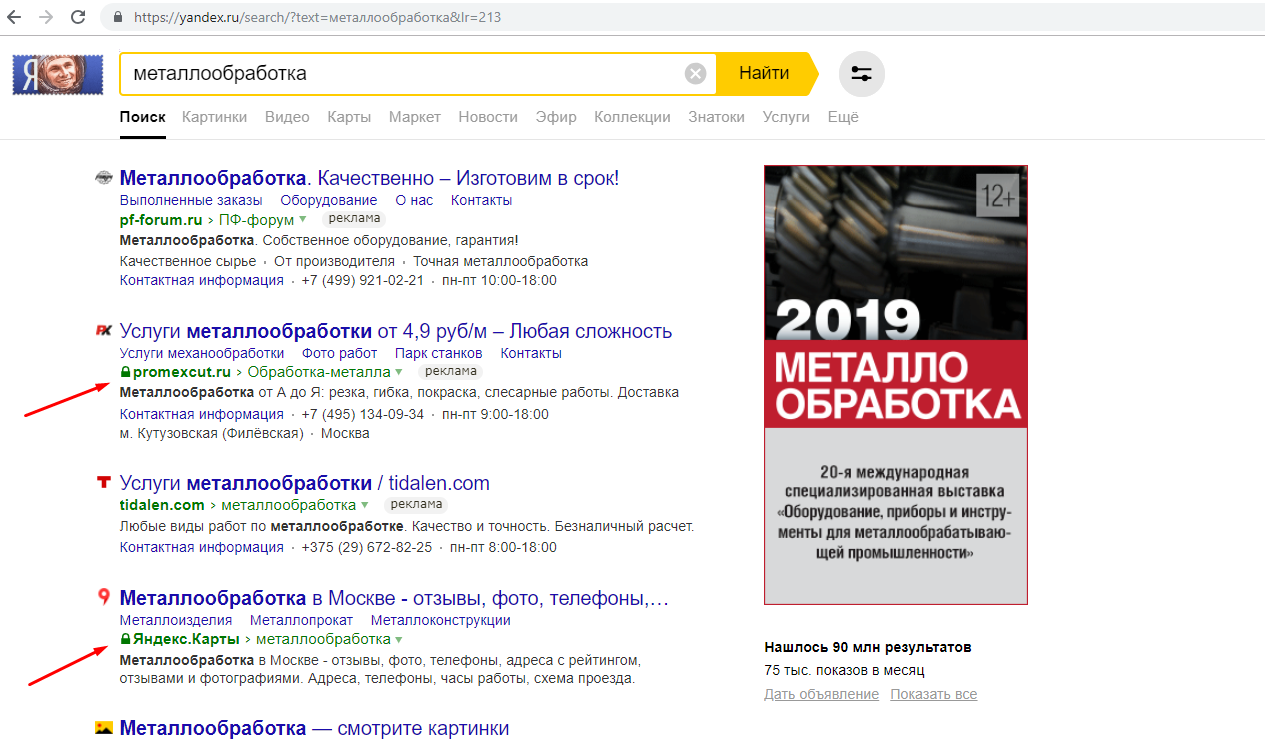Open О нас sitelink
Viewport: 1265px width, 740px height.
[414, 200]
